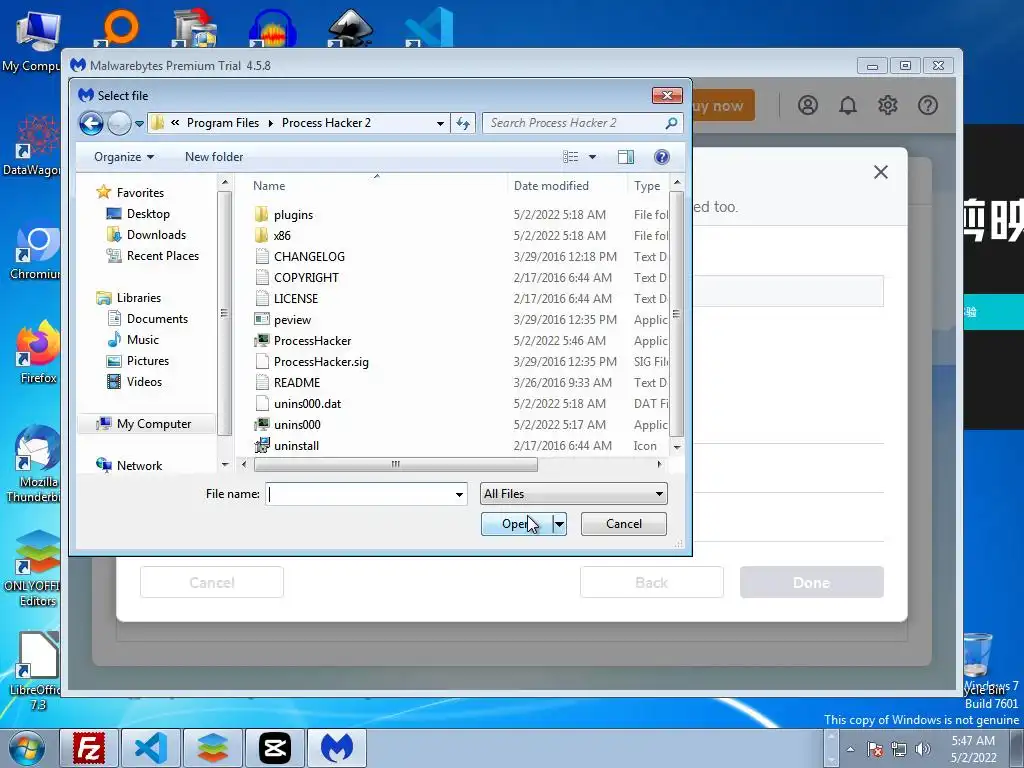Click the Windows Start button
Viewport: 1024px width, 768px height.
27,748
